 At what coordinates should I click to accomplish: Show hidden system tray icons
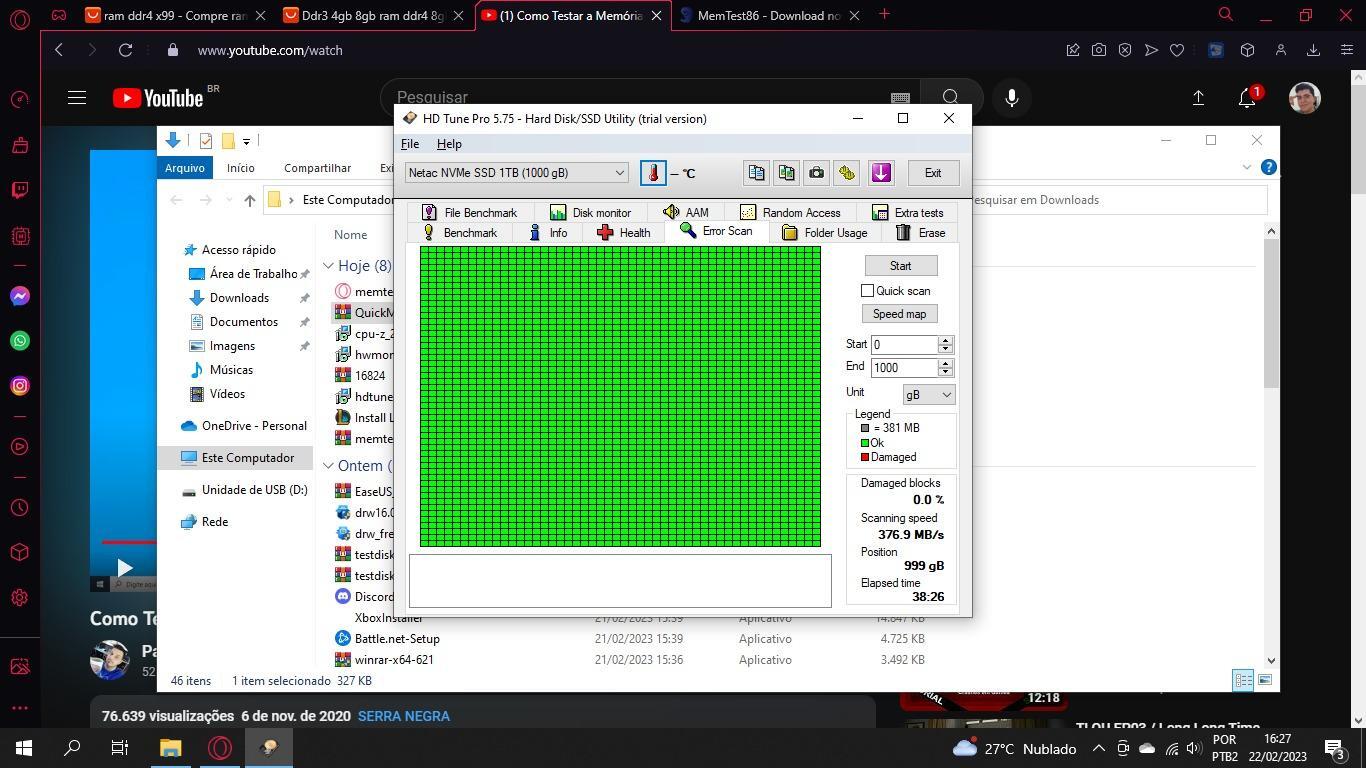(x=1098, y=748)
